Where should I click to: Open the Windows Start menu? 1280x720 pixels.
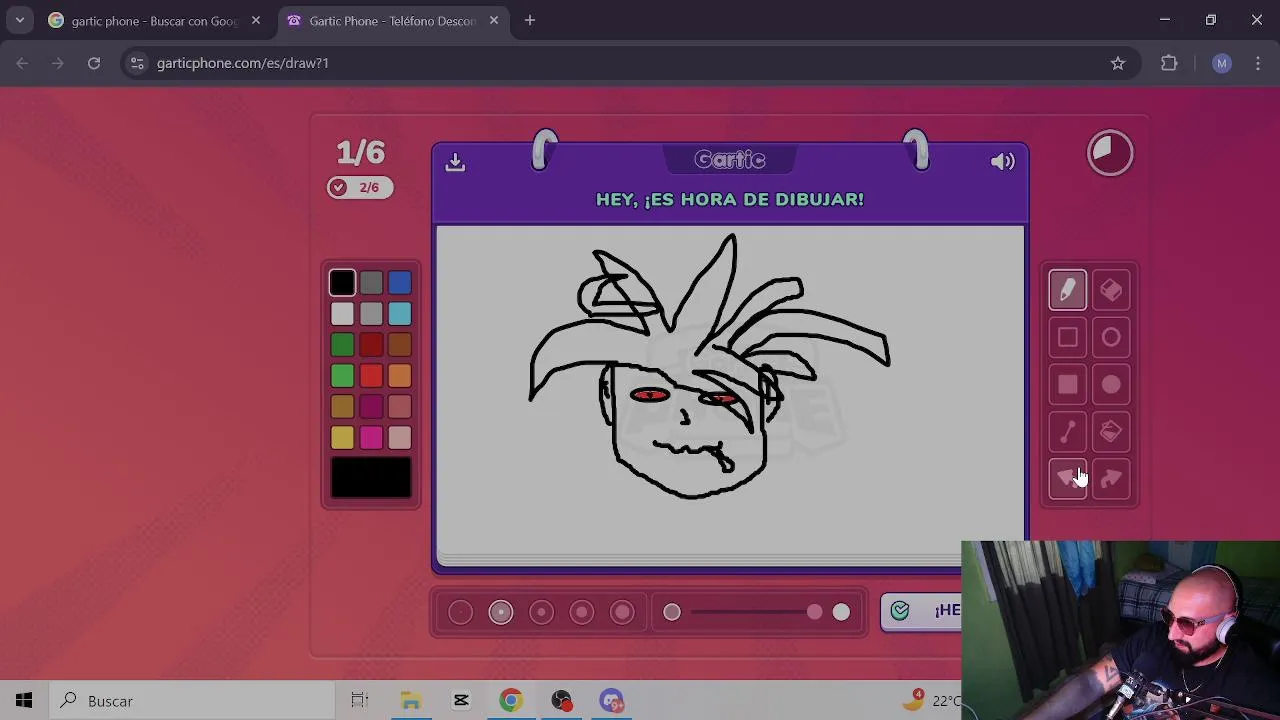coord(24,701)
